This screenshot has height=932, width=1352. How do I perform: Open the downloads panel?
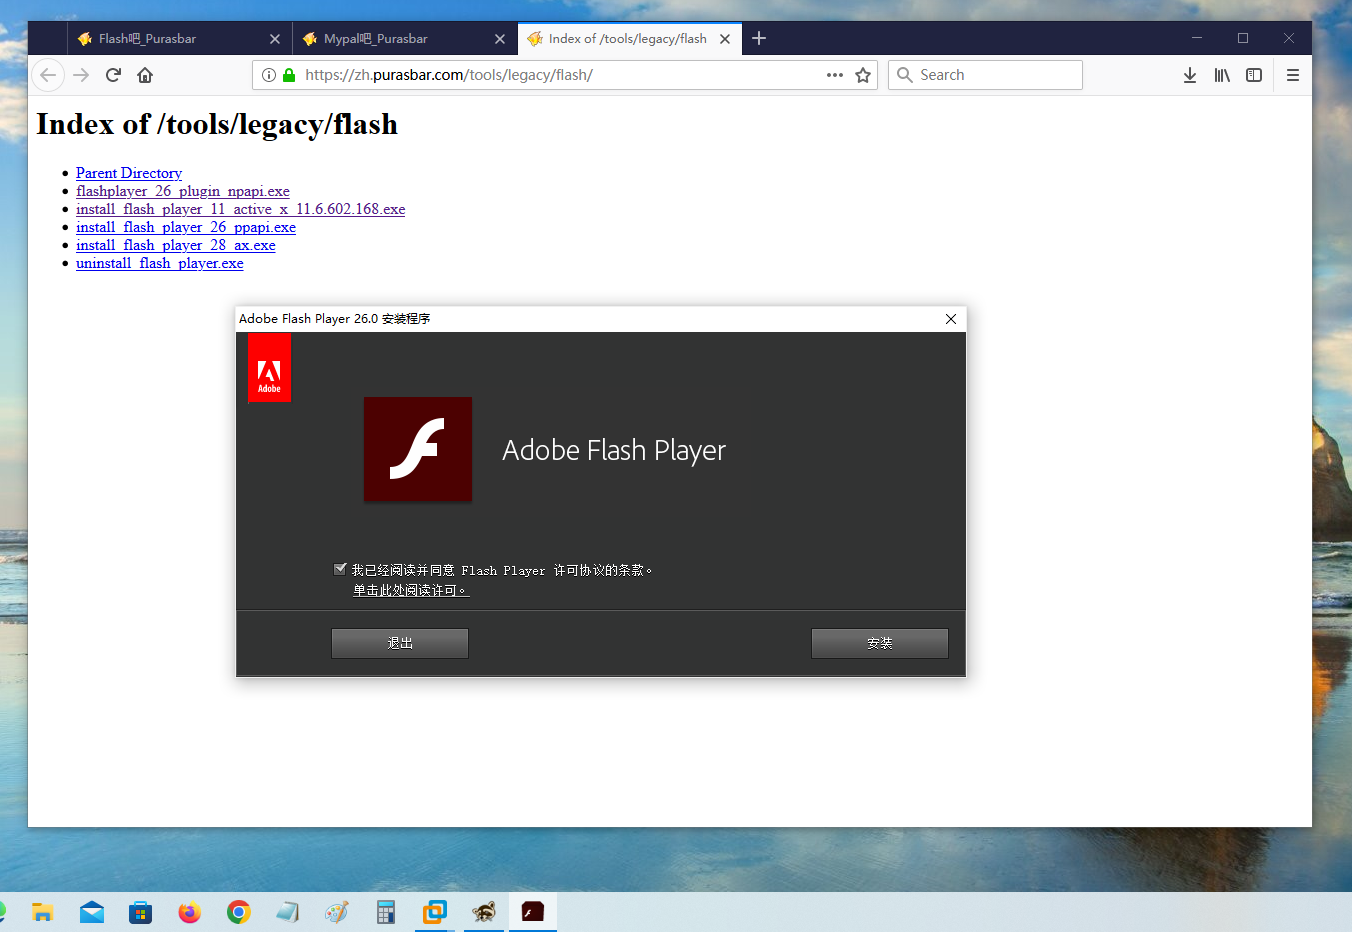tap(1190, 75)
